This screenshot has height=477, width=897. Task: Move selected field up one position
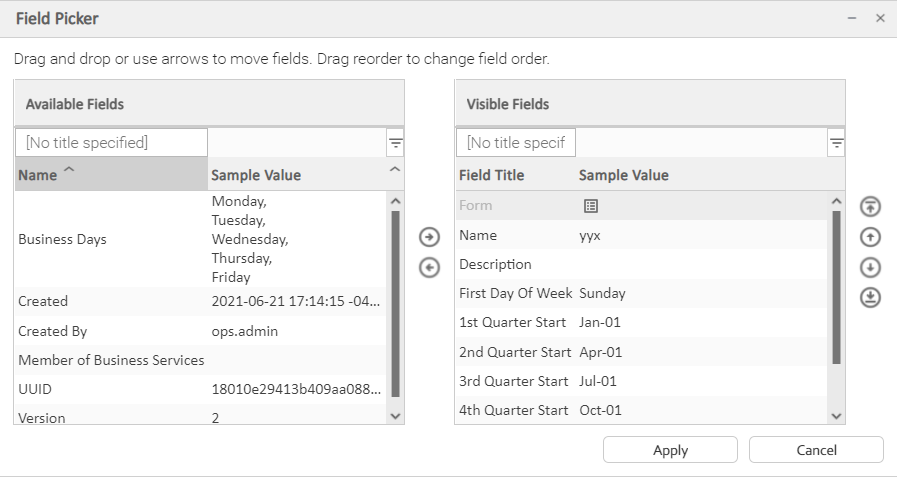870,237
